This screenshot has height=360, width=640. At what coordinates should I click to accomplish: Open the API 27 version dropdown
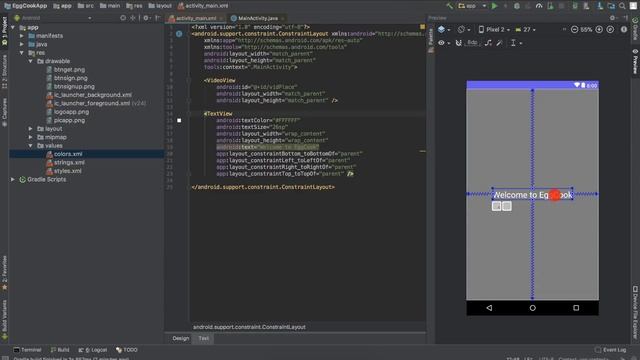pos(526,29)
